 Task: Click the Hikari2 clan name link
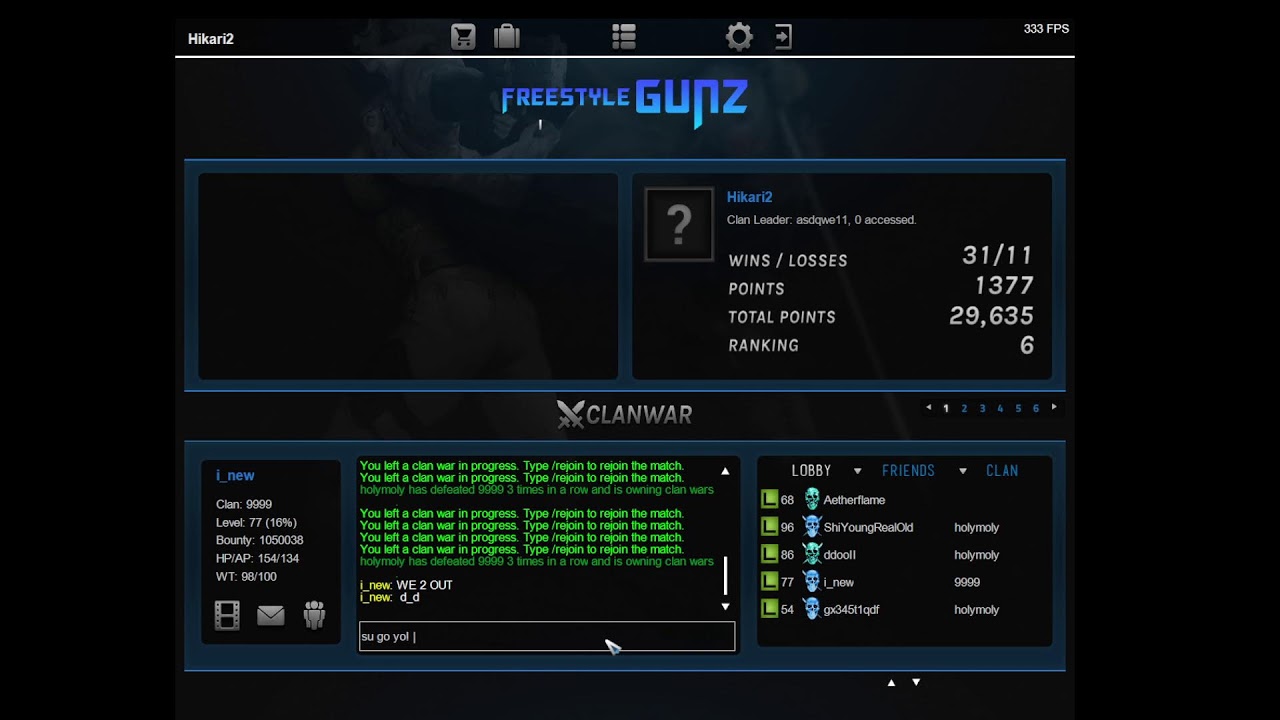tap(749, 197)
